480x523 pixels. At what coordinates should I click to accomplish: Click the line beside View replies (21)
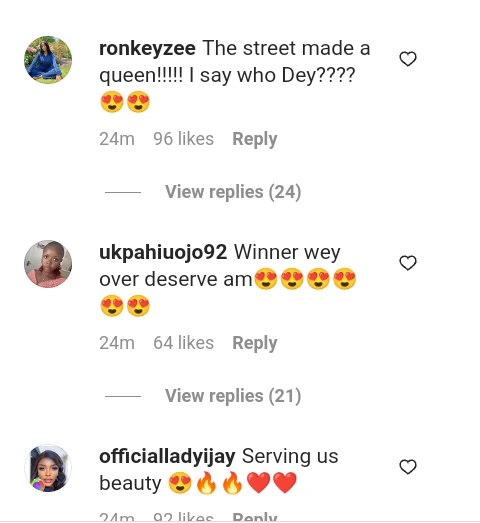tap(123, 396)
